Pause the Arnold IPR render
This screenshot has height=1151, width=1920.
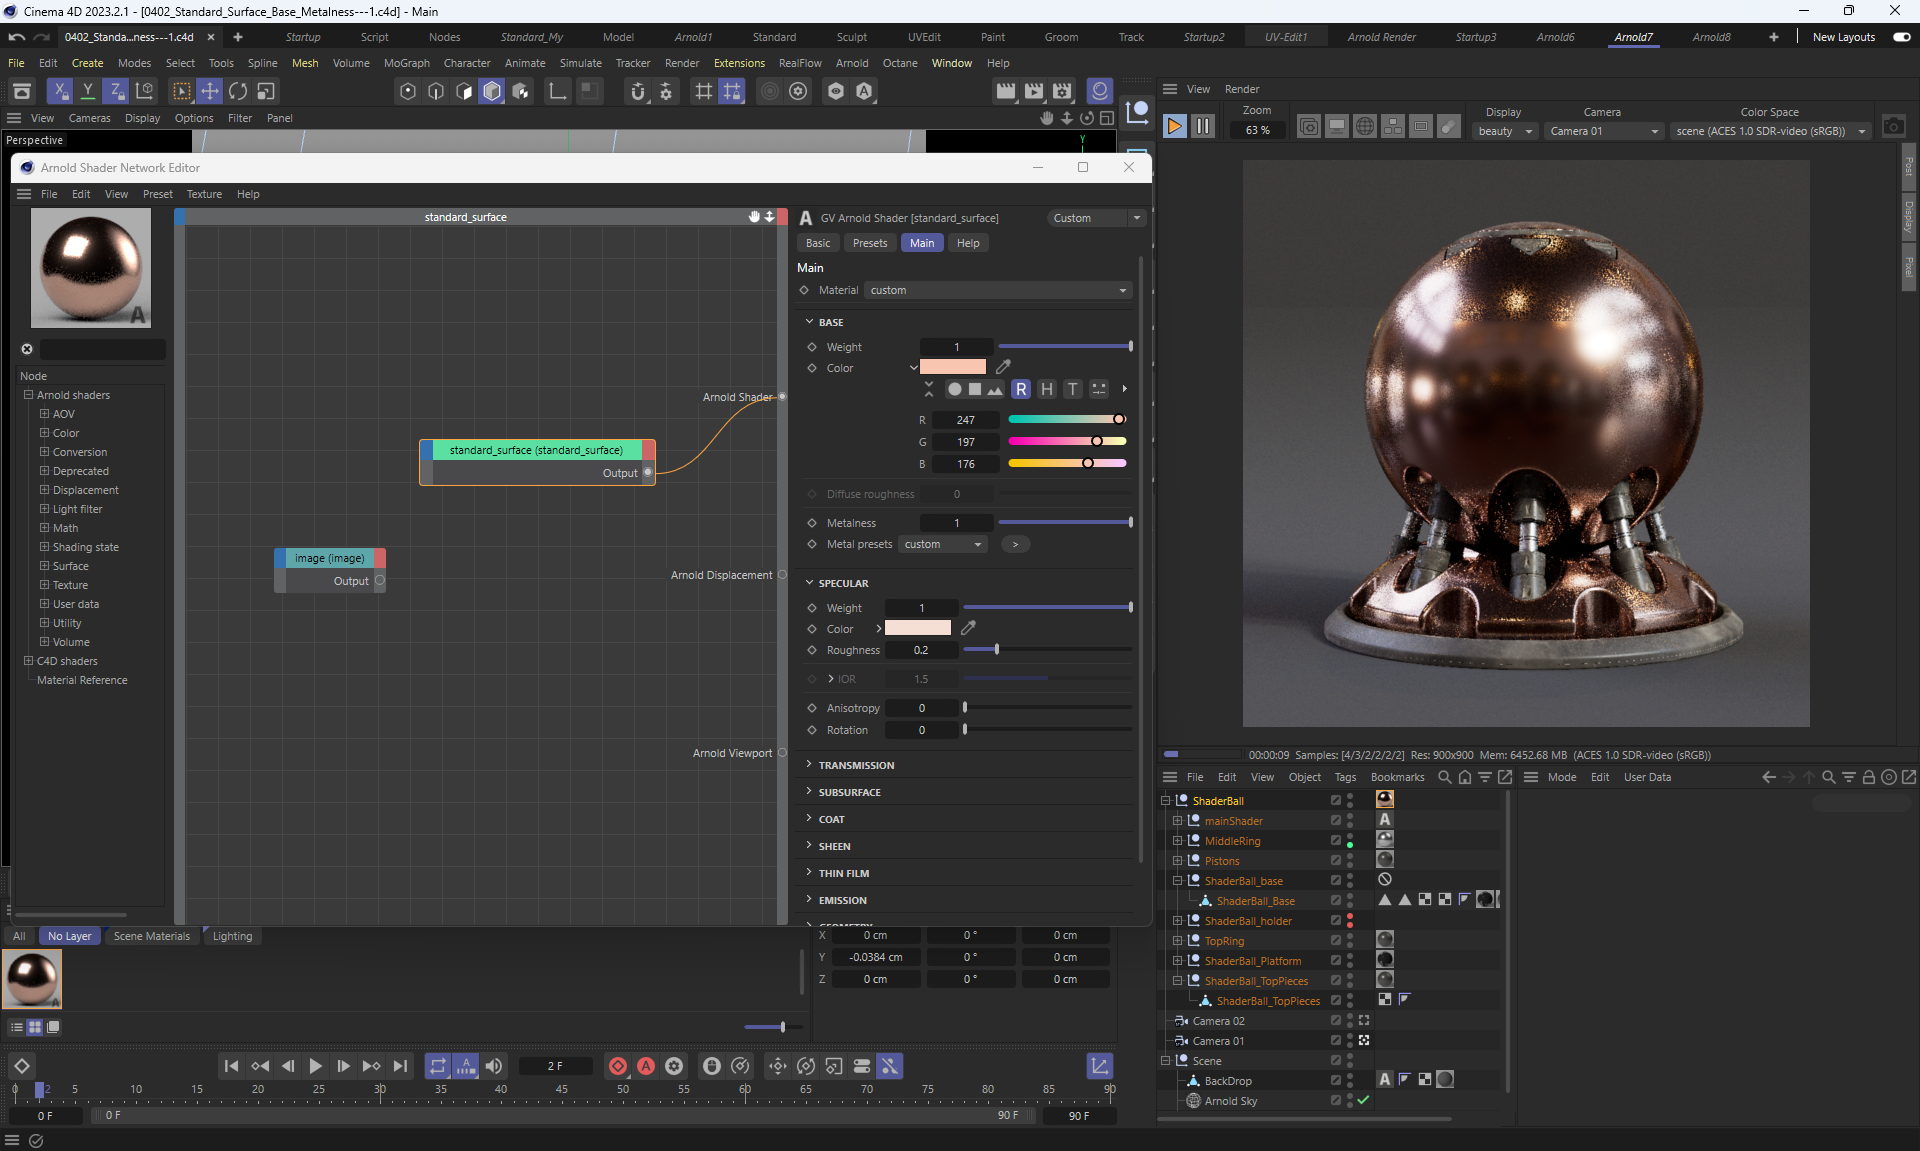[1203, 127]
